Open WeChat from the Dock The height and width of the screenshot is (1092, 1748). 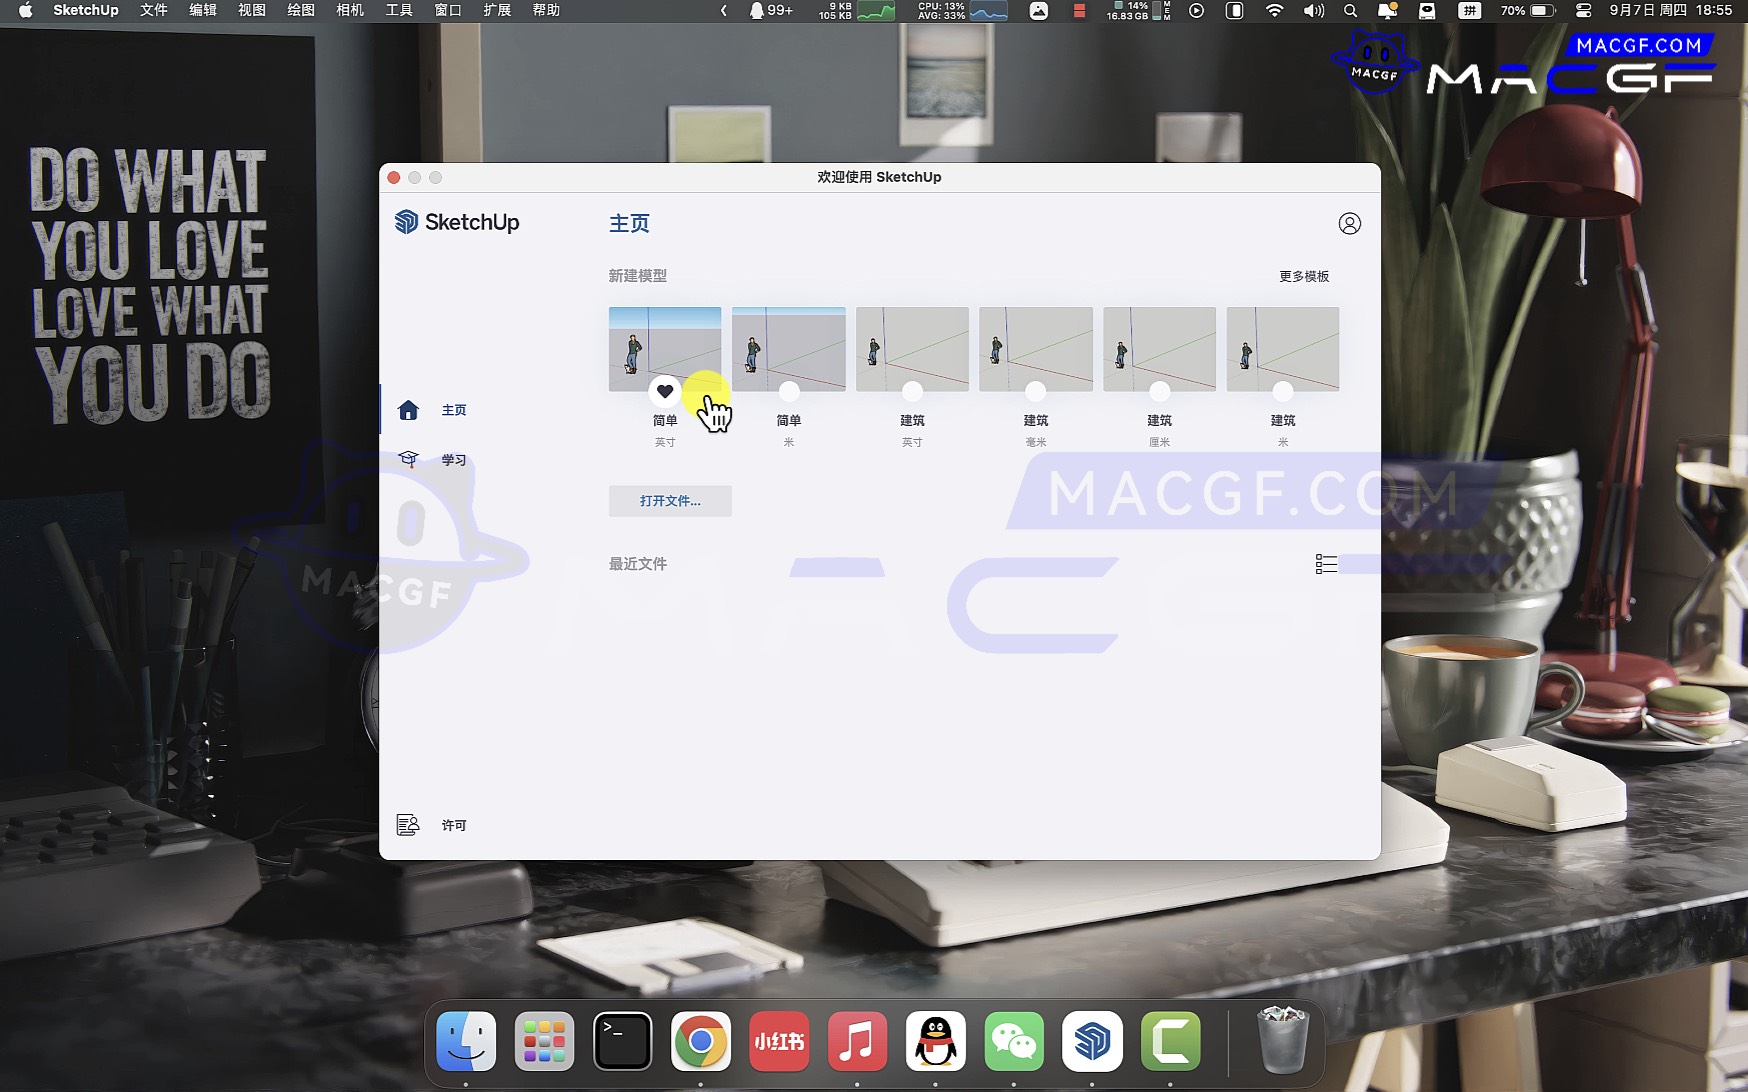[x=1013, y=1042]
